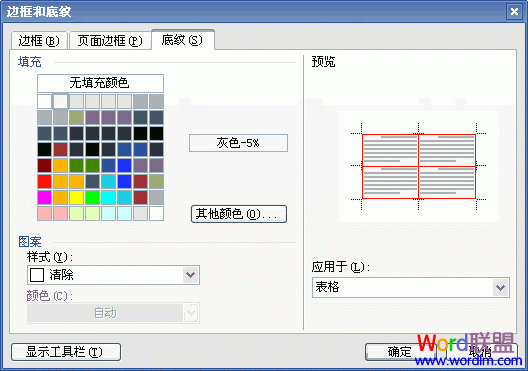Screen dimensions: 528x371
Task: Click the table preview diagram
Action: point(419,166)
